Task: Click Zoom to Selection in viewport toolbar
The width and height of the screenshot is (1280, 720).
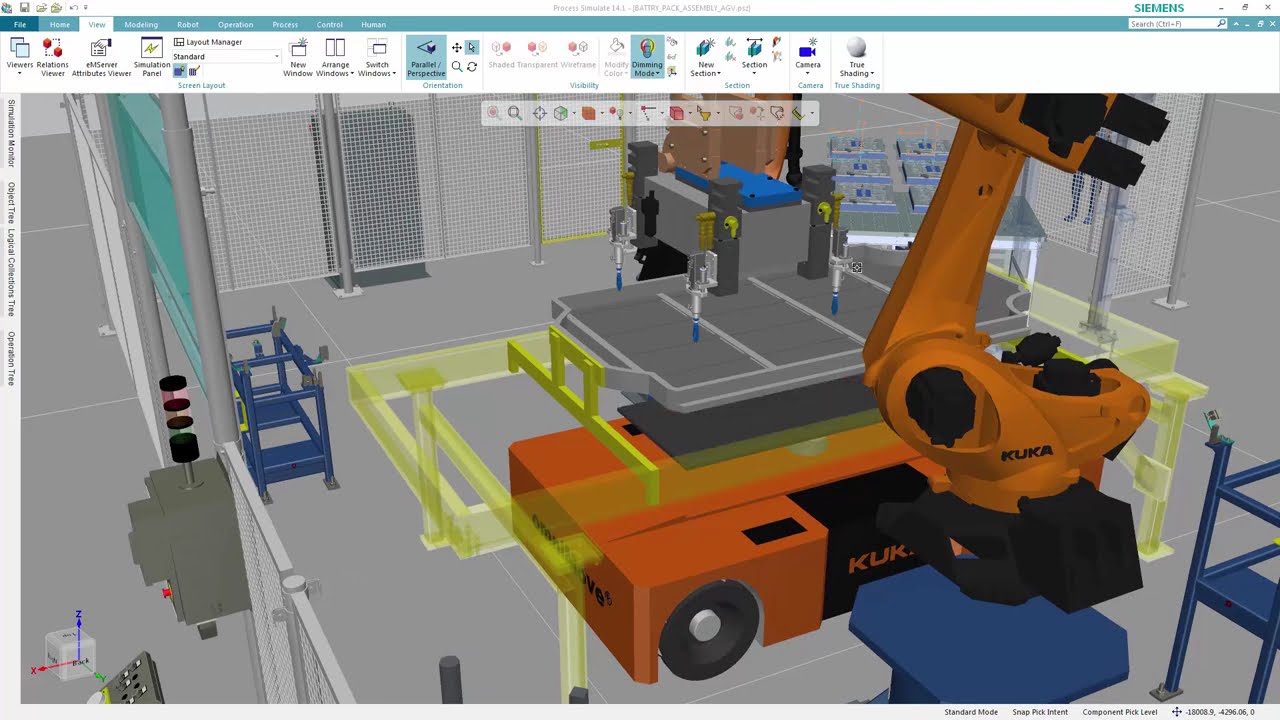Action: (x=493, y=113)
